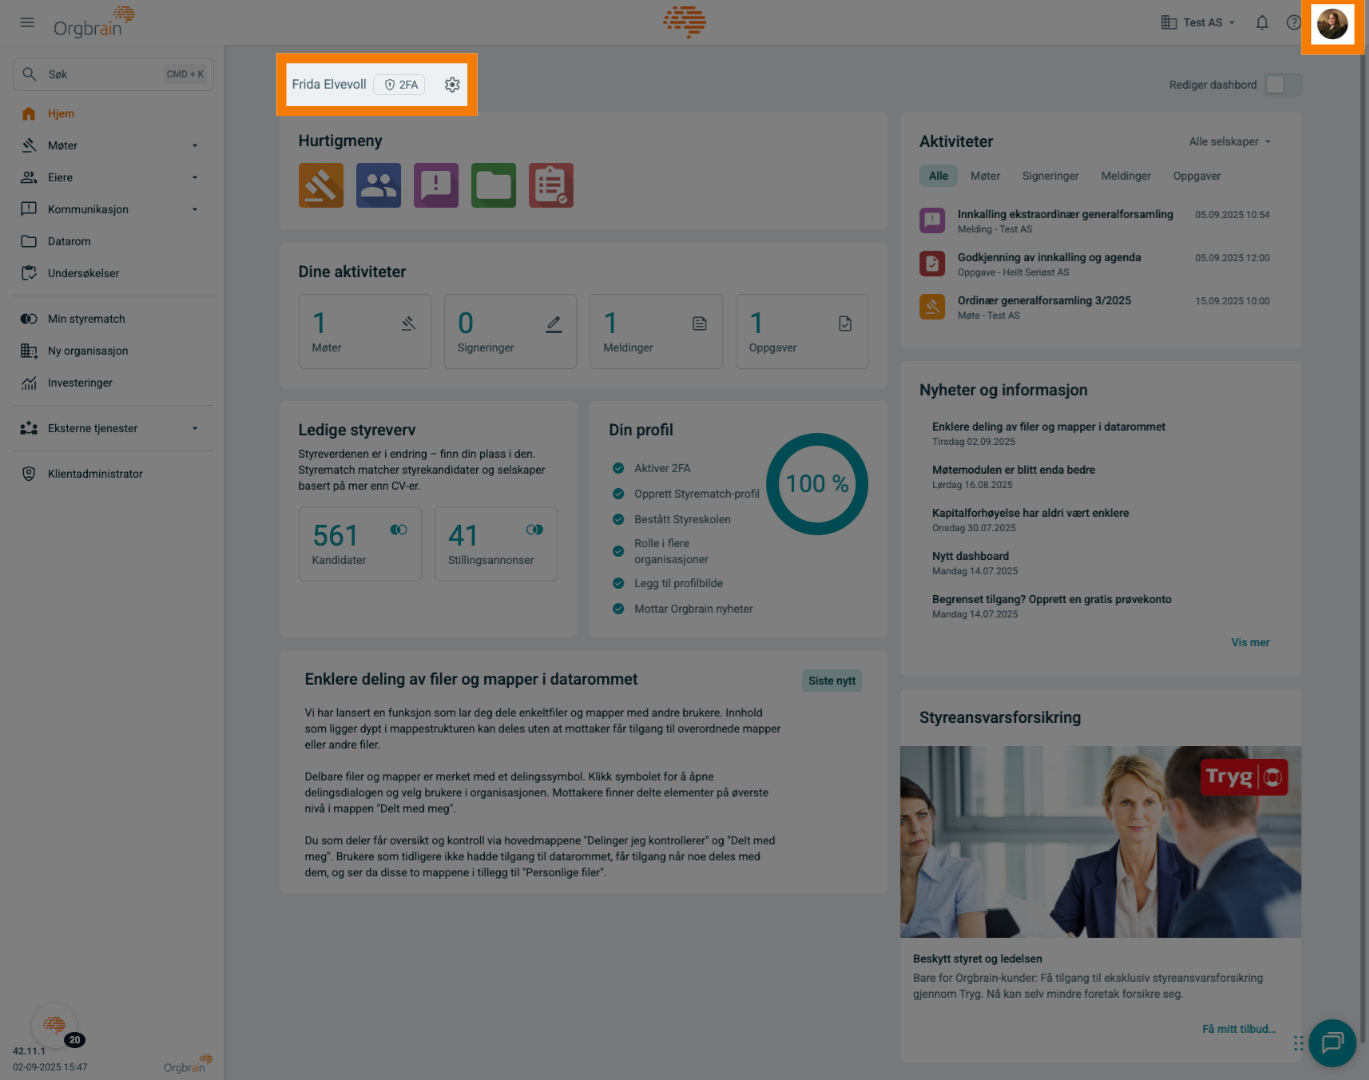Click the orange gavel icon in Hurtigmeny
This screenshot has height=1080, width=1369.
point(321,185)
